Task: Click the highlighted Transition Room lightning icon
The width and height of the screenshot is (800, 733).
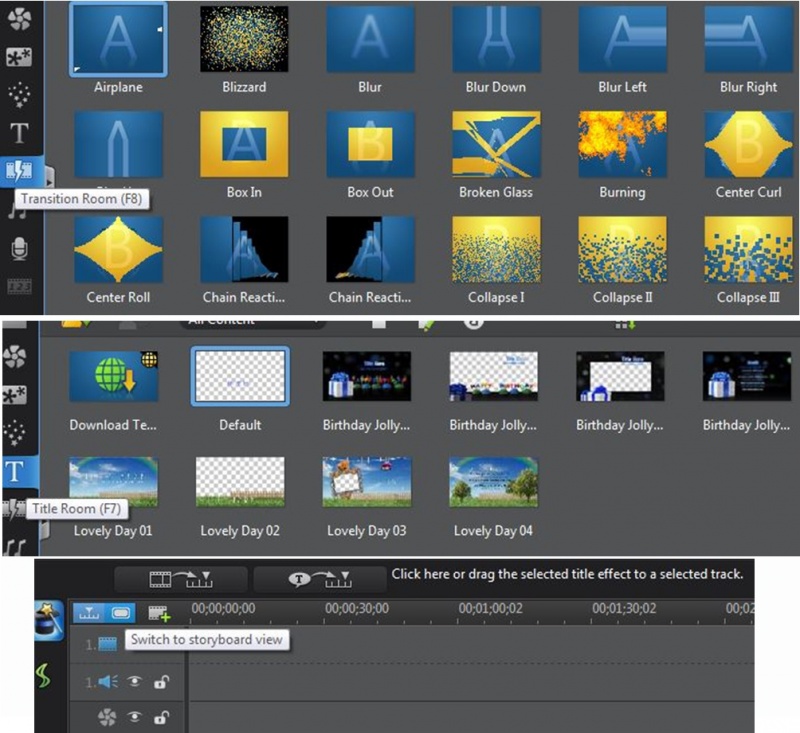Action: point(19,170)
